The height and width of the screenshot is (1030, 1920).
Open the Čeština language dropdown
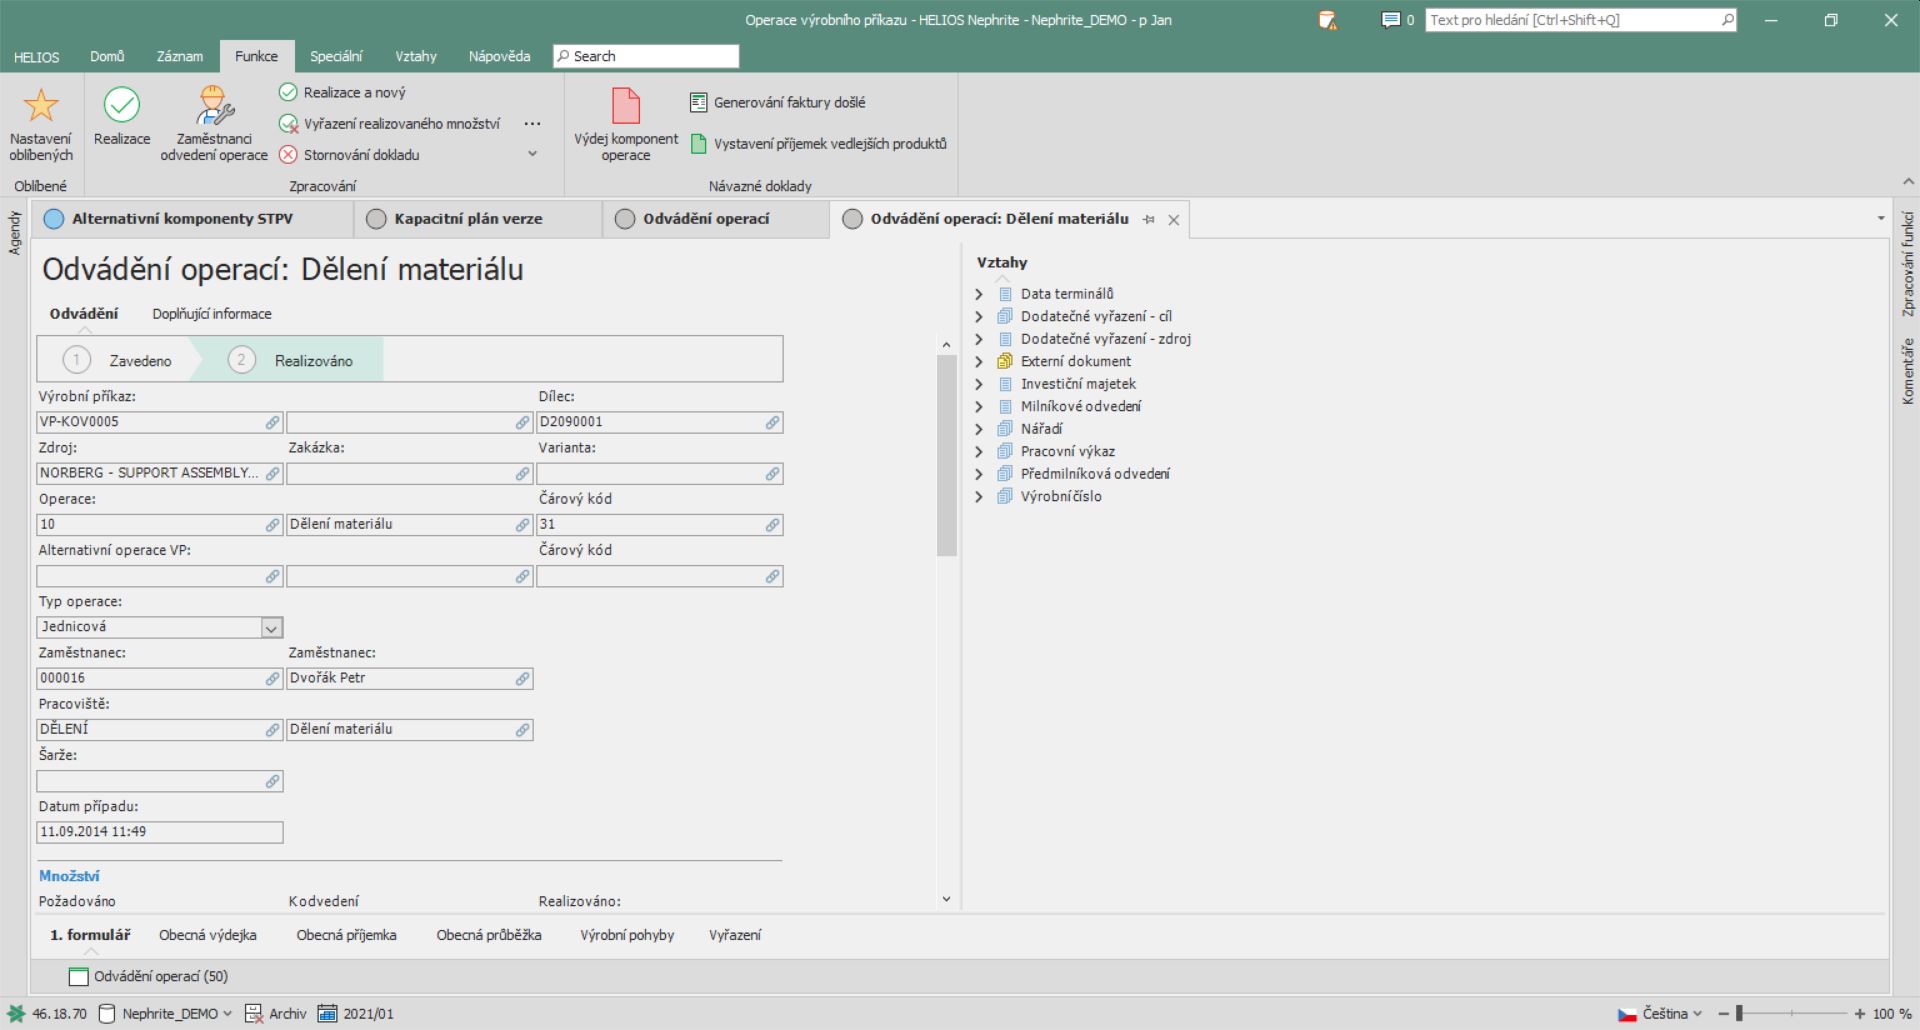tap(1661, 1013)
